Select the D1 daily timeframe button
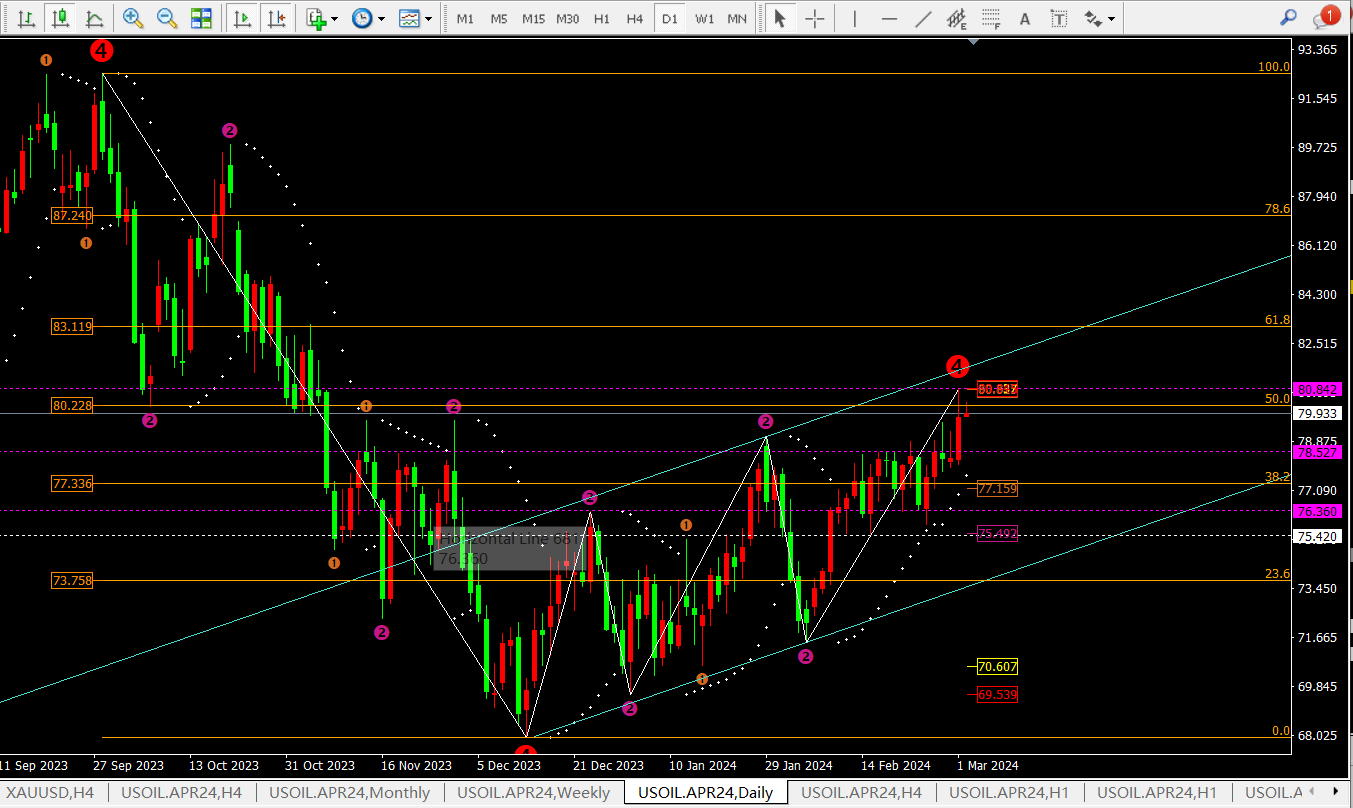The width and height of the screenshot is (1353, 808). click(x=669, y=18)
